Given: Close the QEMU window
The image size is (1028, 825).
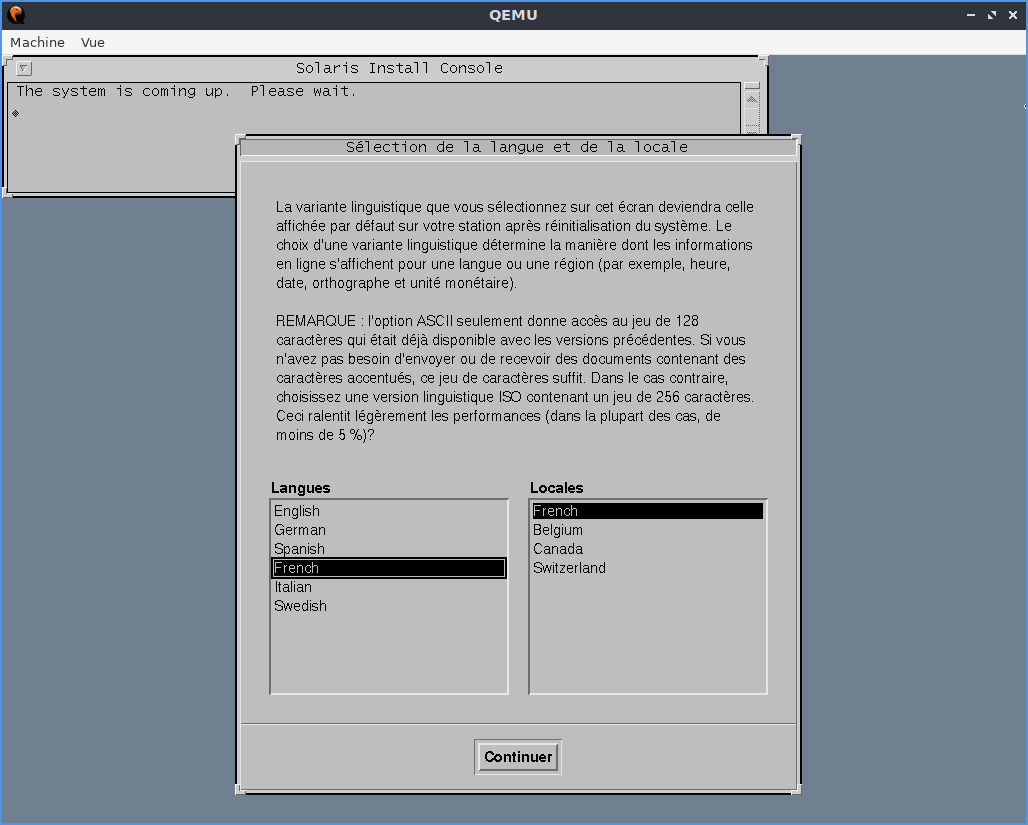Looking at the screenshot, I should (1013, 15).
